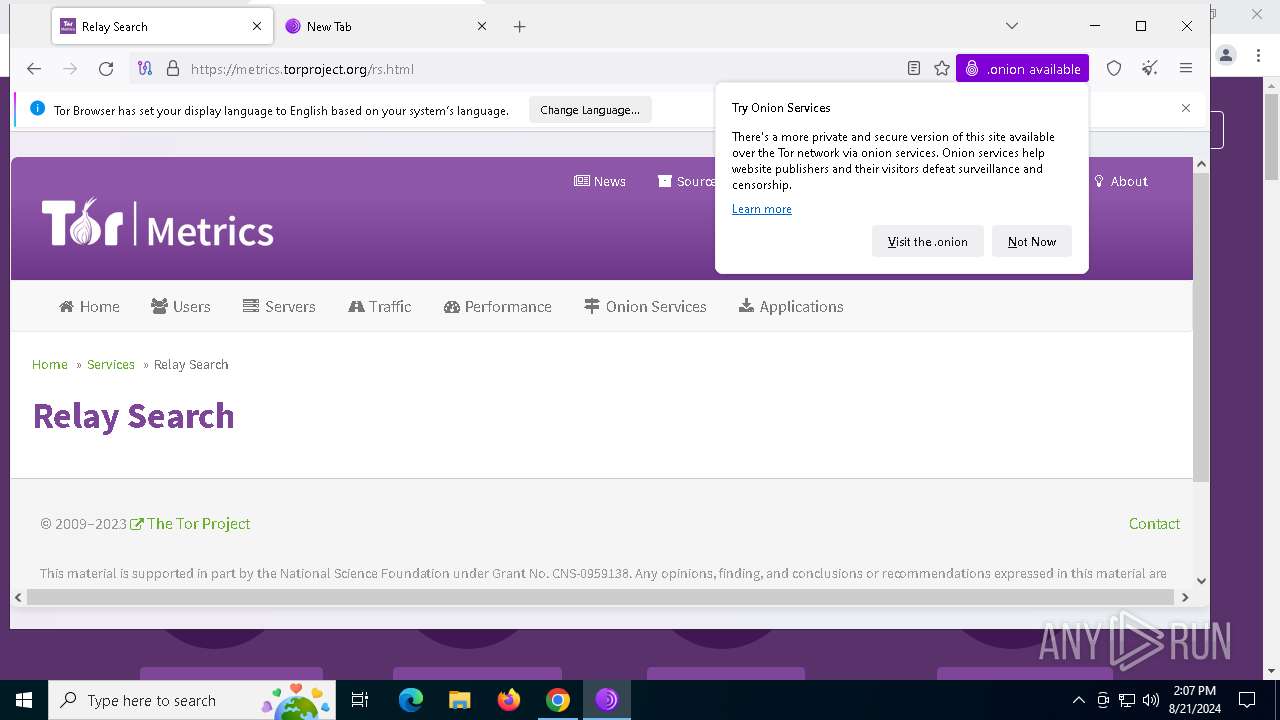Close the Relay Search tab
This screenshot has height=720, width=1280.
tap(257, 27)
